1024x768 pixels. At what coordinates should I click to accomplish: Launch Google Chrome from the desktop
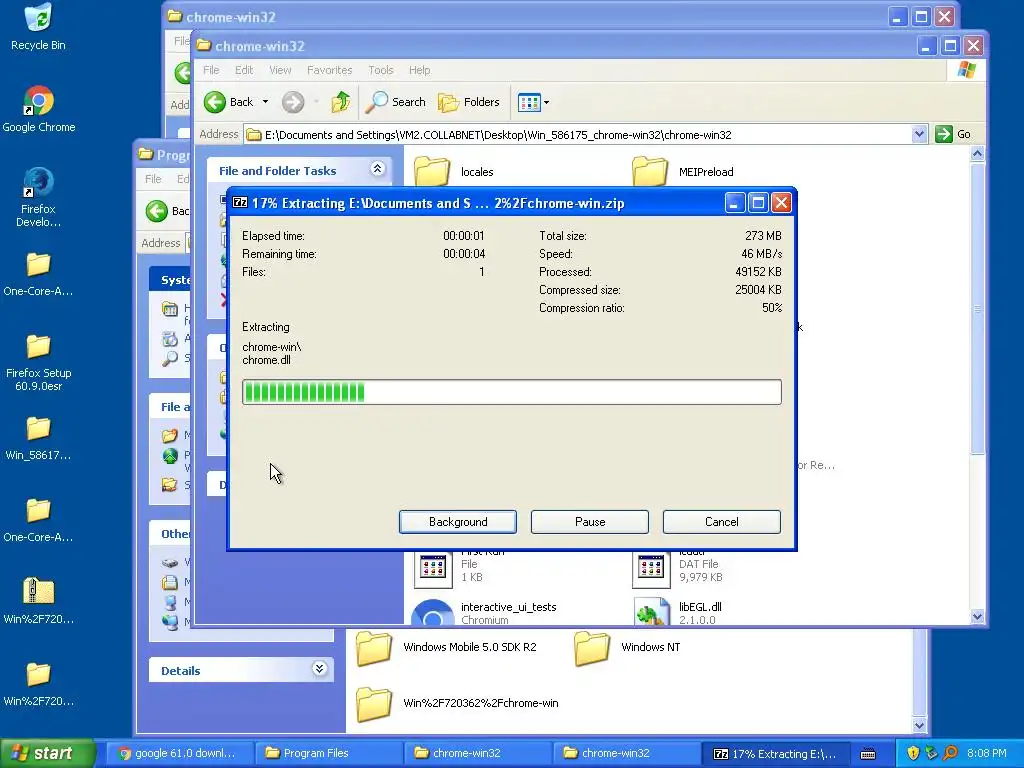pyautogui.click(x=39, y=109)
